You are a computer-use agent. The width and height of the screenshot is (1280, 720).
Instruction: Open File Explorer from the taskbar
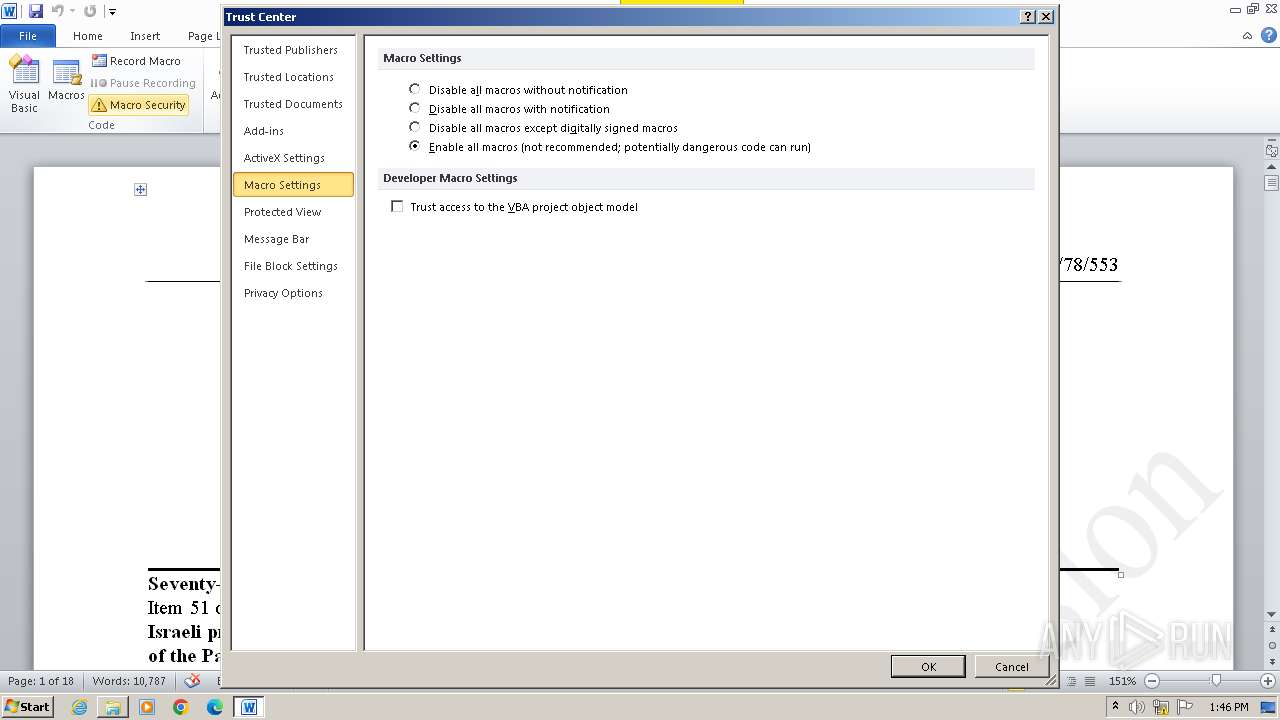(x=113, y=707)
